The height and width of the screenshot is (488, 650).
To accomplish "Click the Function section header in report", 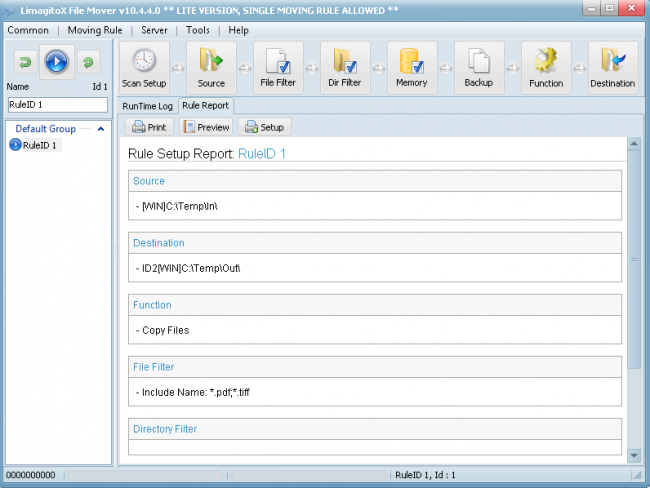I will [375, 305].
